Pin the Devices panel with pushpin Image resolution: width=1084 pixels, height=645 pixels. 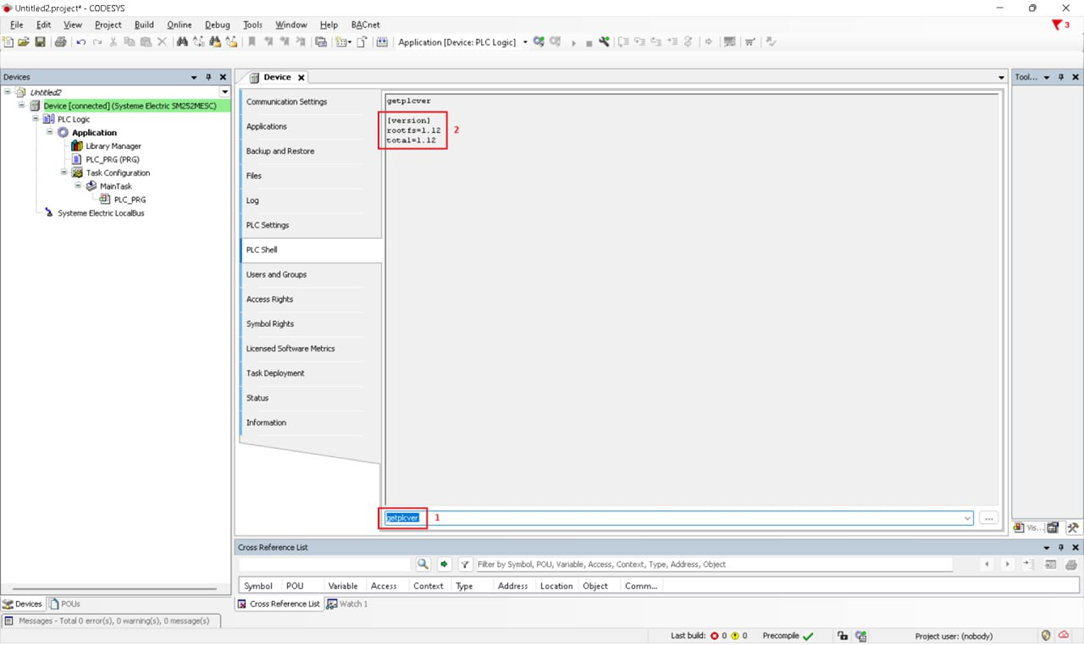click(x=209, y=77)
